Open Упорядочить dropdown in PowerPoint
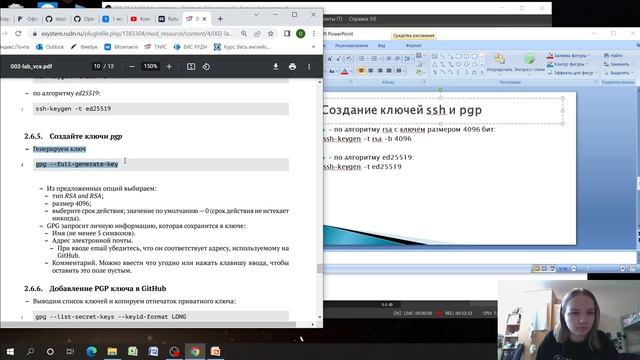The width and height of the screenshot is (640, 360). point(499,64)
